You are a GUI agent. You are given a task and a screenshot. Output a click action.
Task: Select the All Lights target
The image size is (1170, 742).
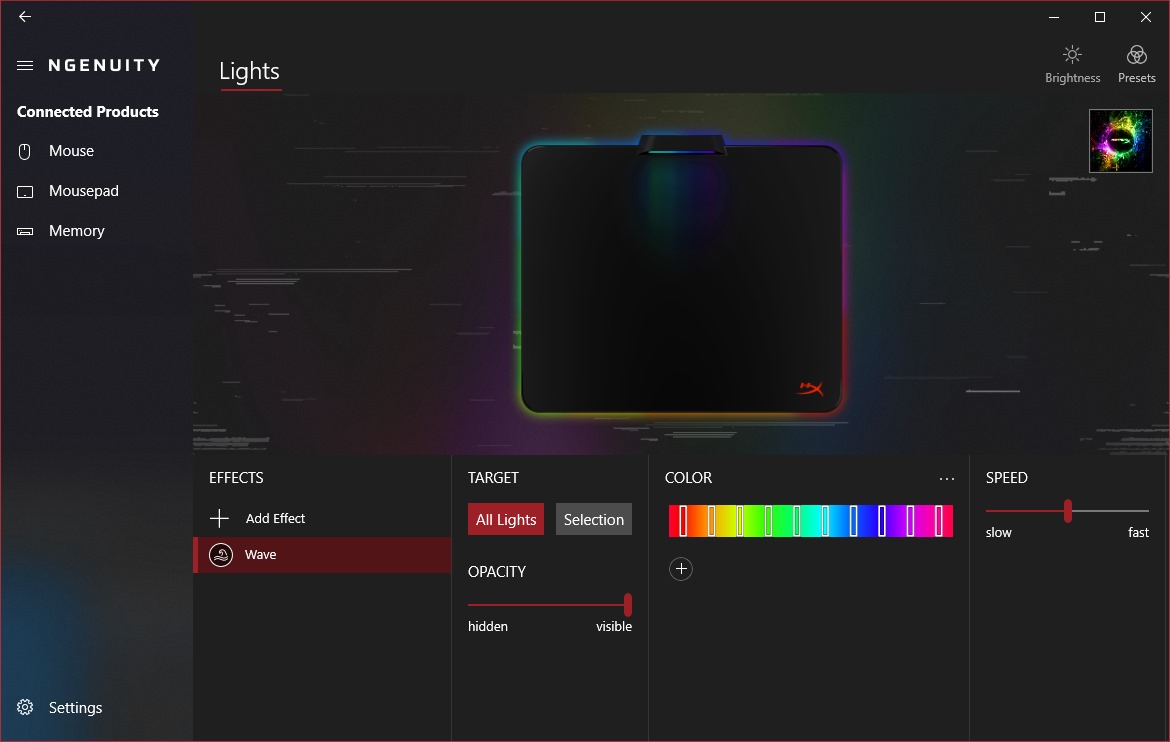[x=506, y=520]
